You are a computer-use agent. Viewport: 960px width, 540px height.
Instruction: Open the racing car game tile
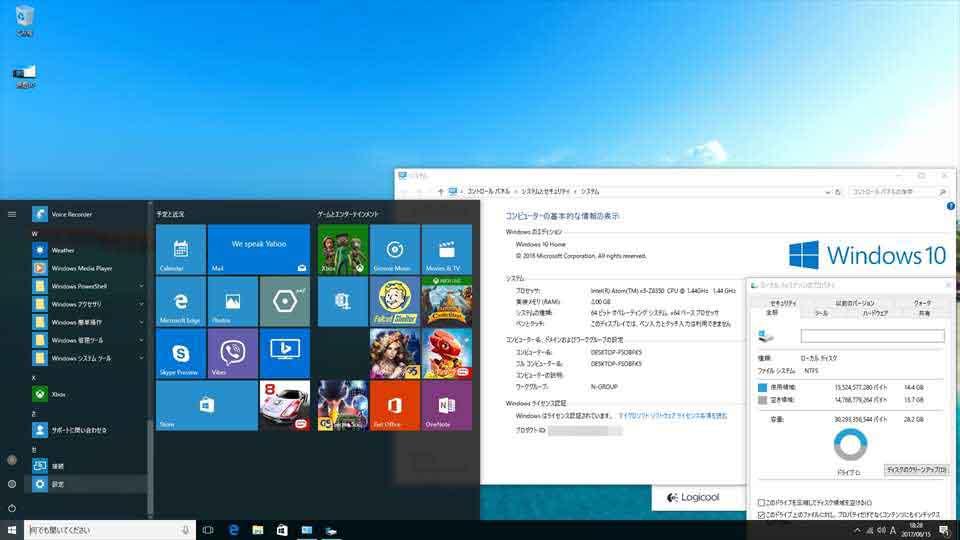[285, 405]
